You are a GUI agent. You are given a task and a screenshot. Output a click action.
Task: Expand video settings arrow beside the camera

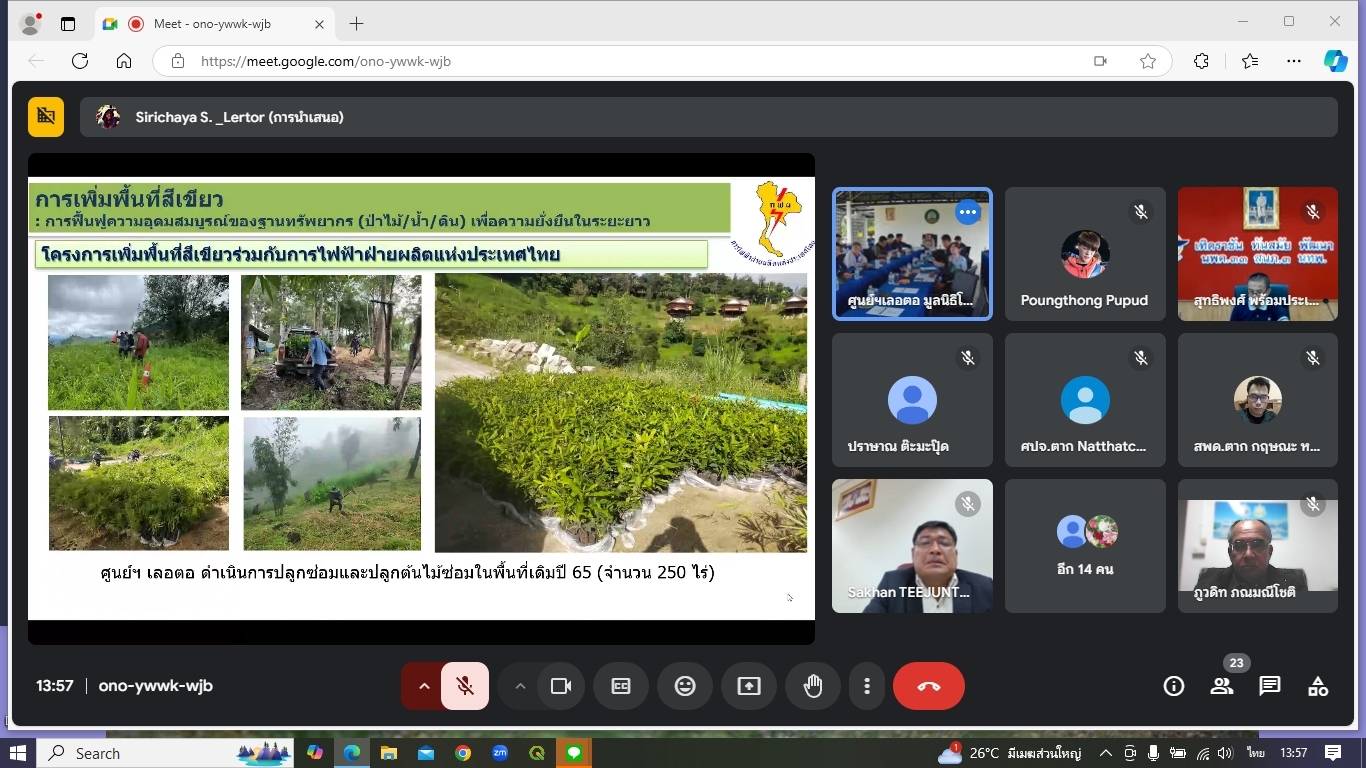pos(520,686)
